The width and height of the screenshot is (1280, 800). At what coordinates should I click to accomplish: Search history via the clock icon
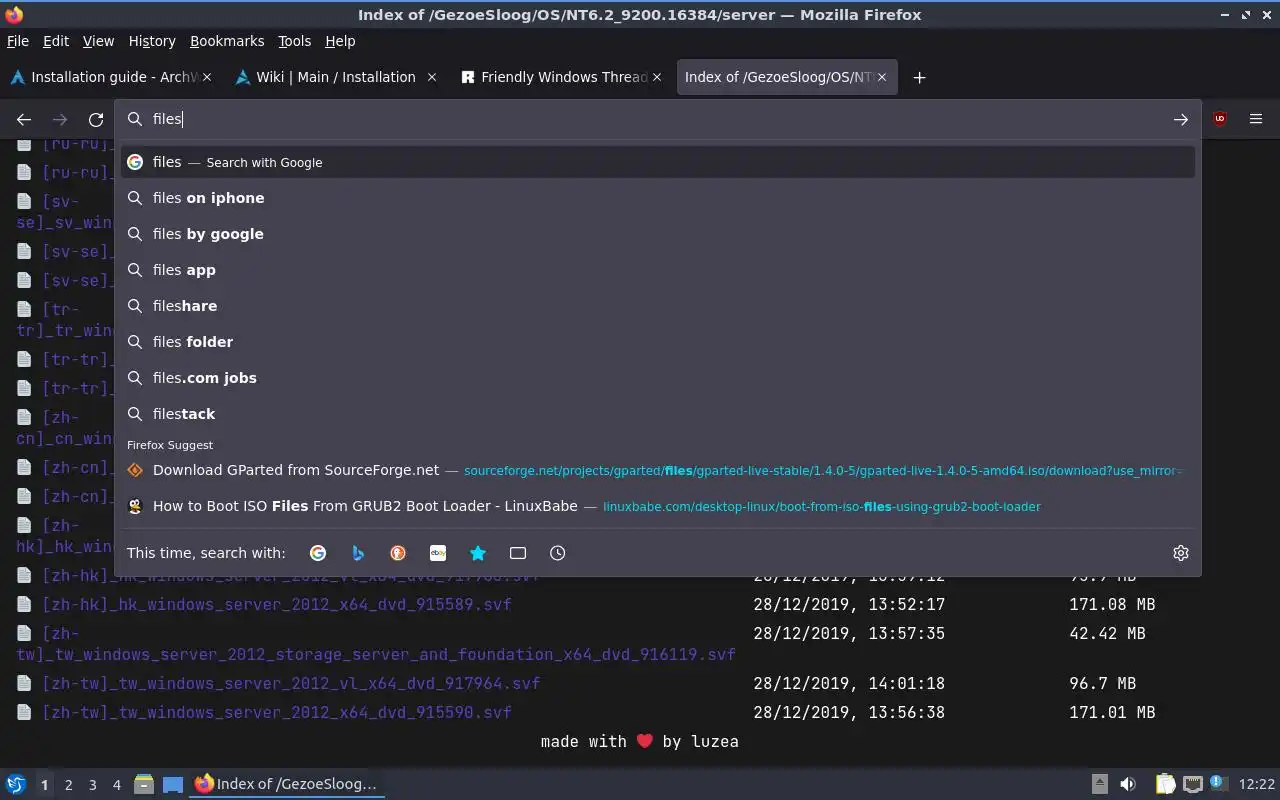(558, 553)
